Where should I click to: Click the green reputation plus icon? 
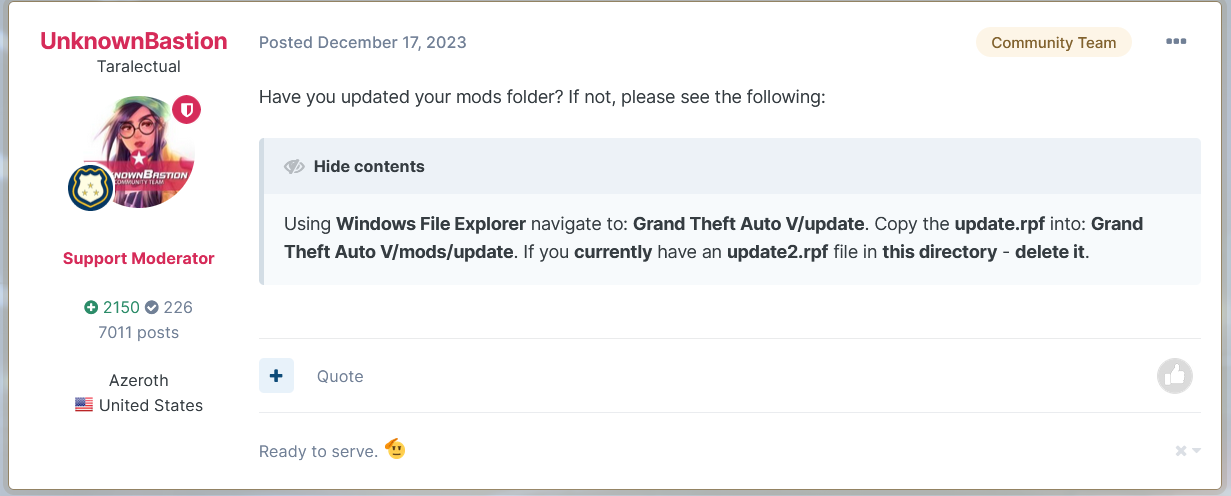pos(91,308)
